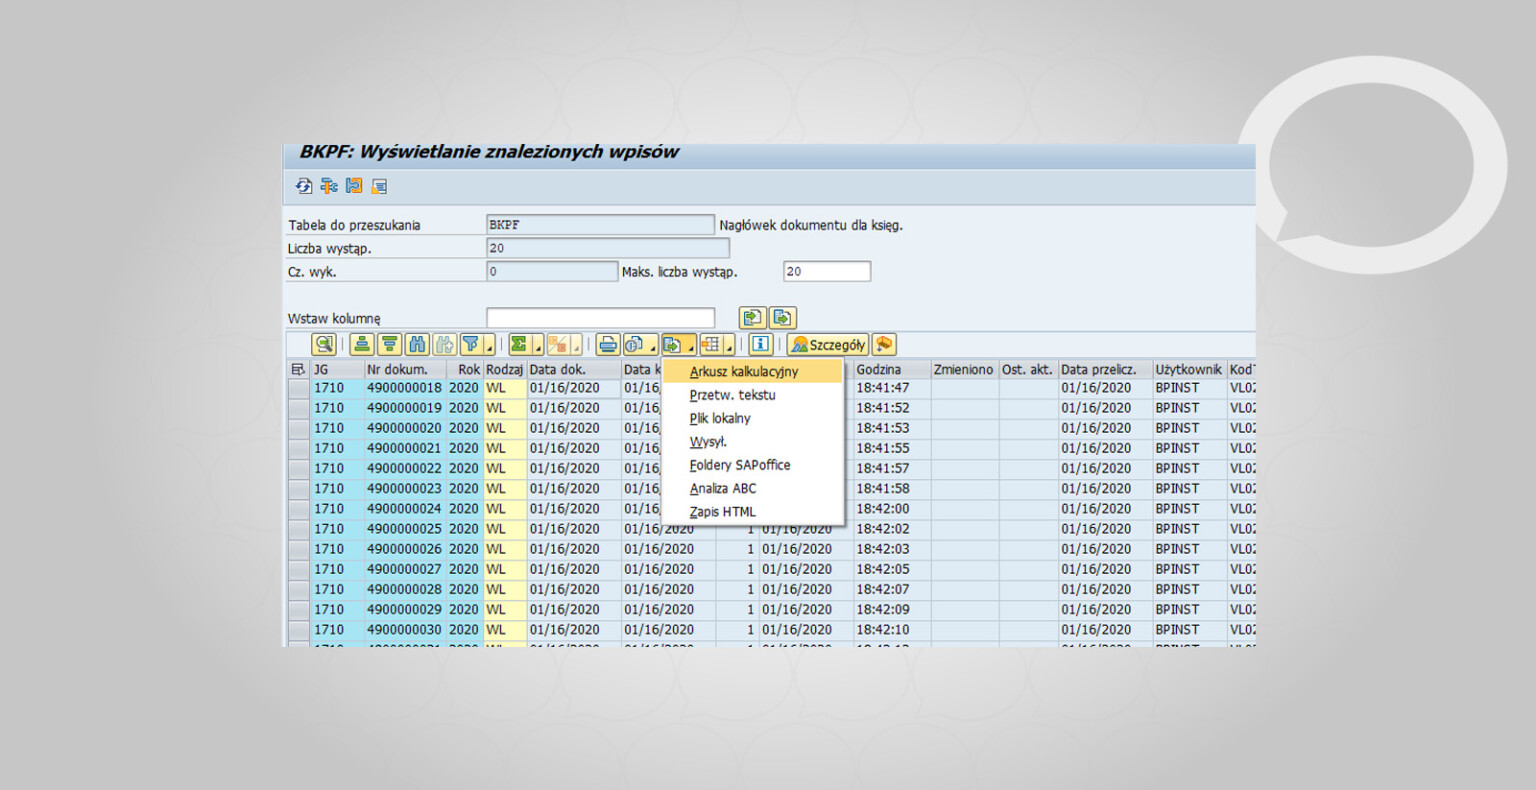
Task: Click the Subtotals icon
Action: coord(561,344)
